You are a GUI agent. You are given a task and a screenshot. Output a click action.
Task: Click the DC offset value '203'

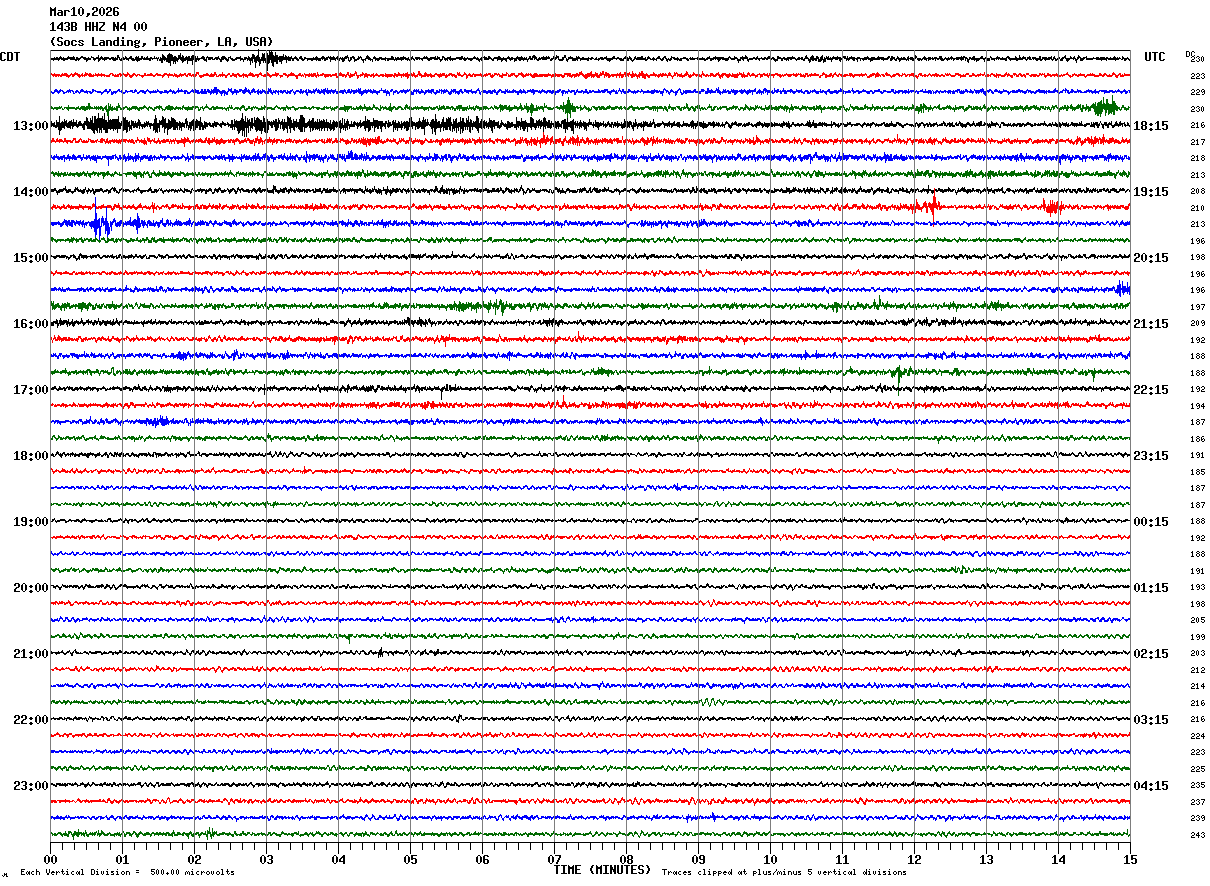tap(1197, 653)
